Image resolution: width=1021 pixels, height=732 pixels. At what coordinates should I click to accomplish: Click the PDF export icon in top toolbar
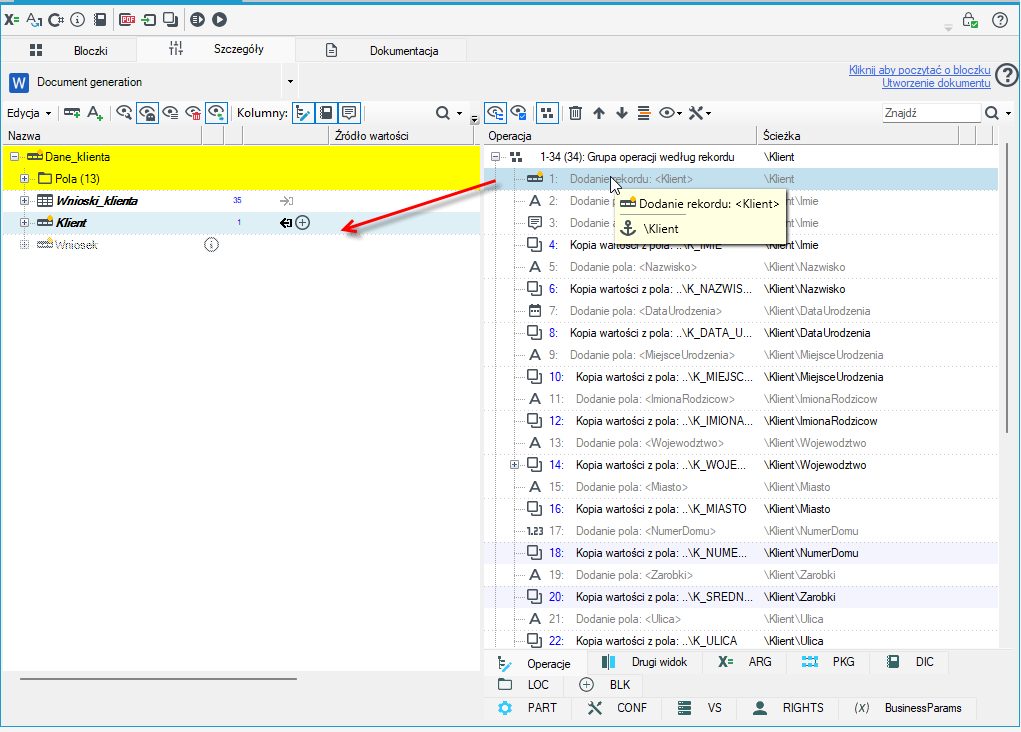tap(128, 20)
